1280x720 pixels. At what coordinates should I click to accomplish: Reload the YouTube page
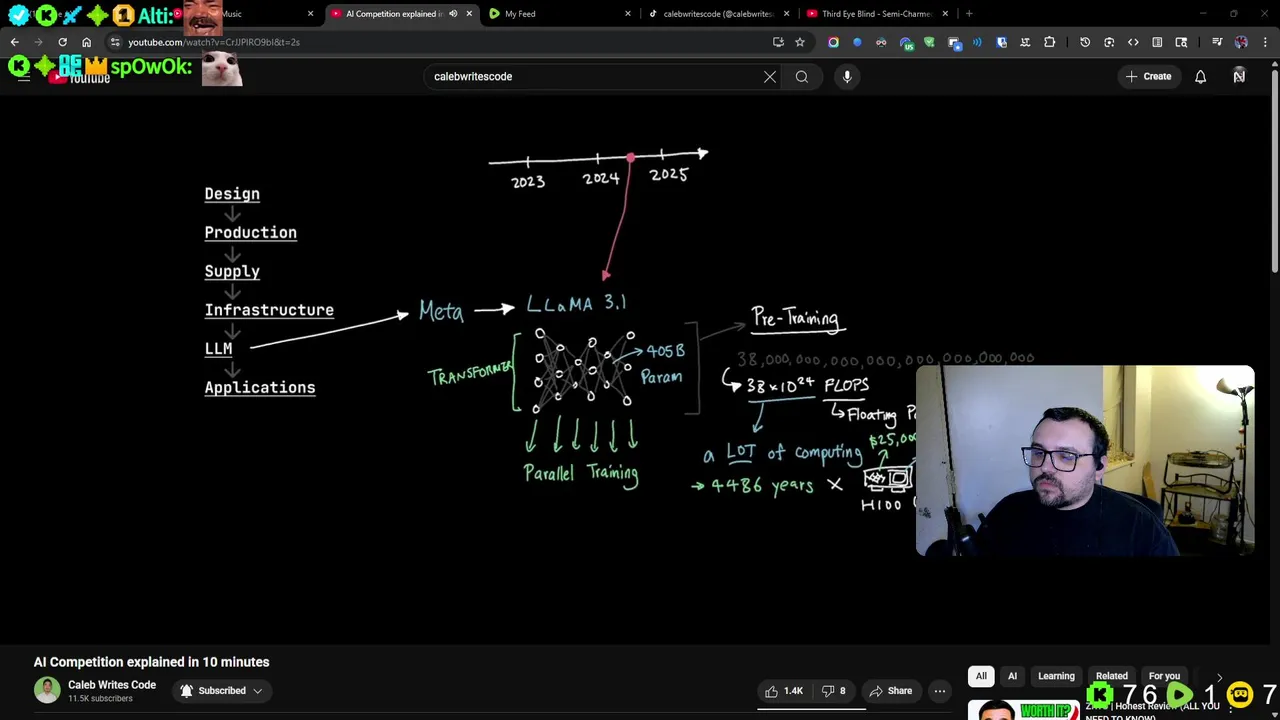click(x=62, y=42)
